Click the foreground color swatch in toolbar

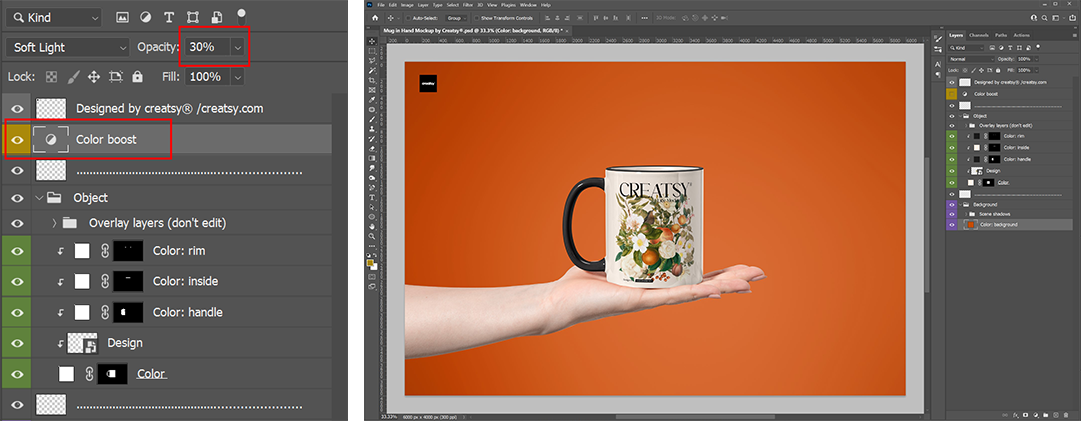click(370, 263)
